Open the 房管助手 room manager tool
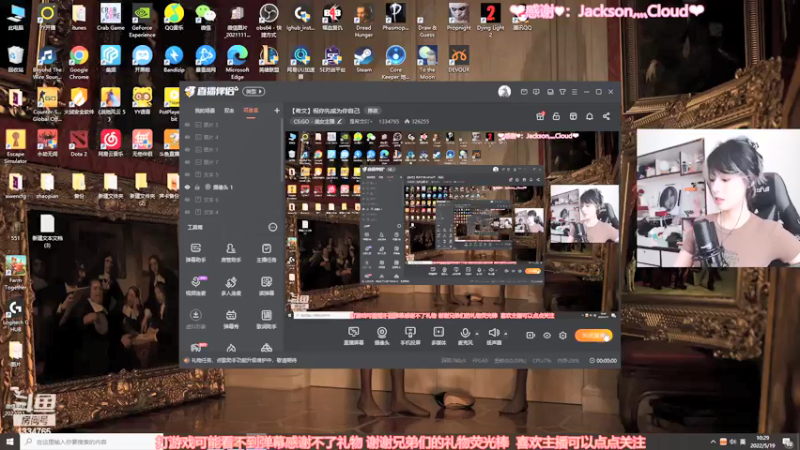The image size is (800, 450). pyautogui.click(x=231, y=252)
